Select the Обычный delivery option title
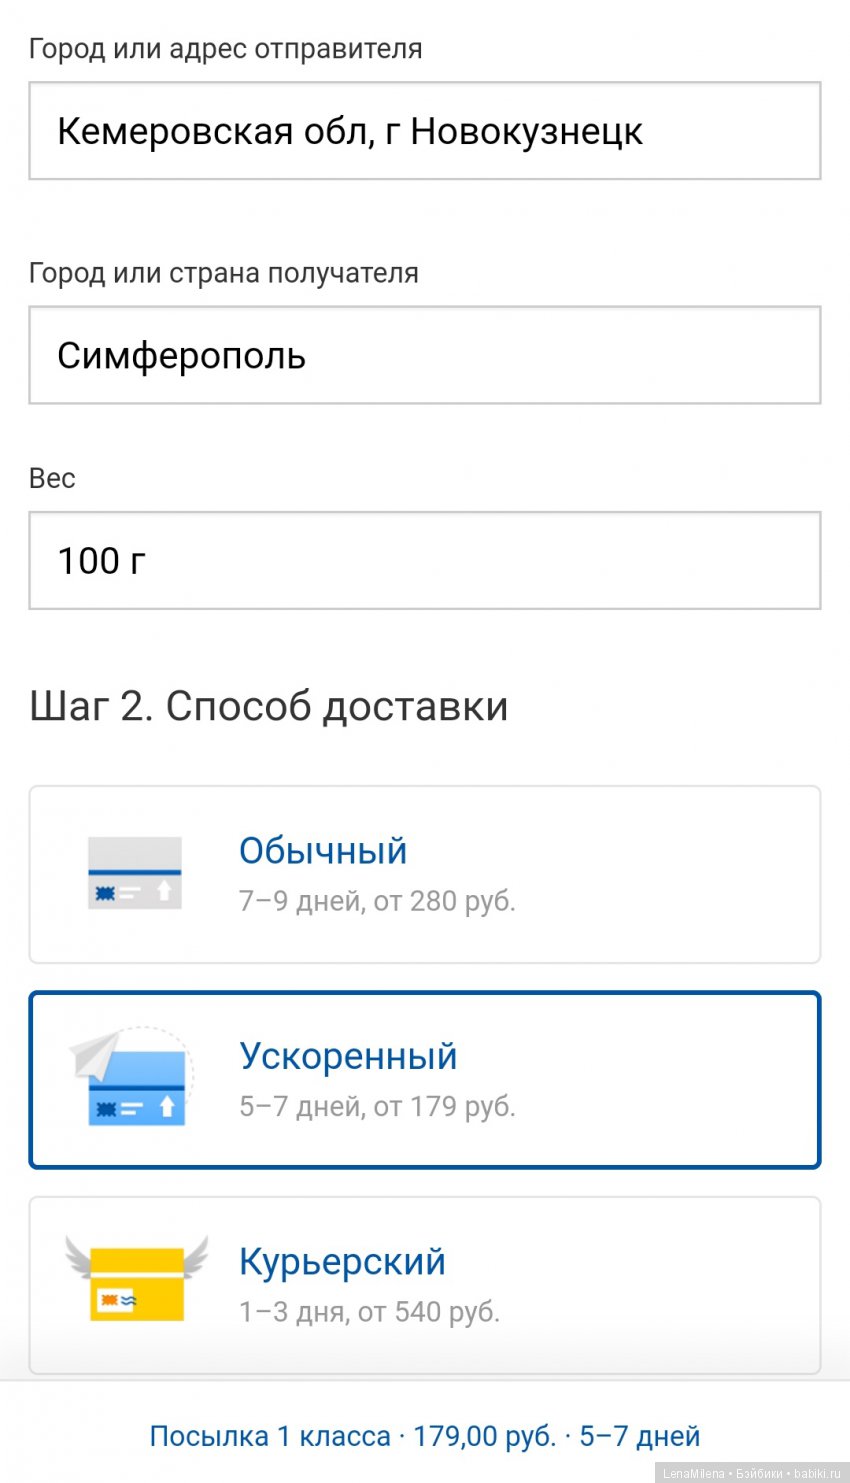850x1483 pixels. [323, 850]
